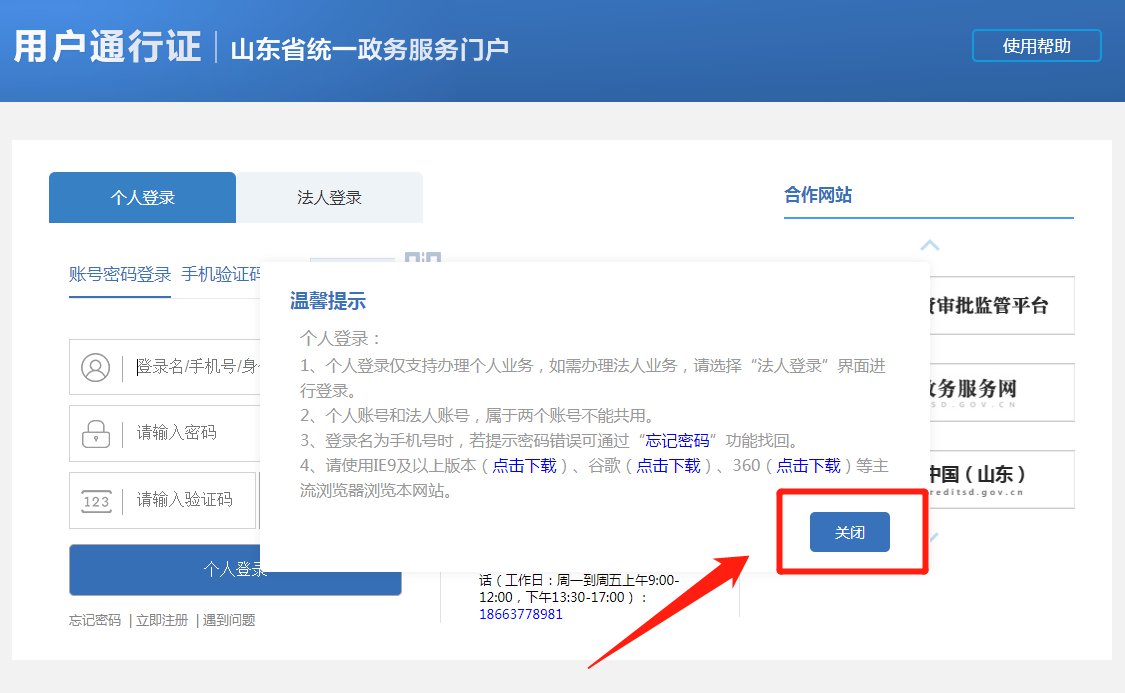Image resolution: width=1125 pixels, height=693 pixels.
Task: Open the 遇到问题 help link
Action: 229,620
